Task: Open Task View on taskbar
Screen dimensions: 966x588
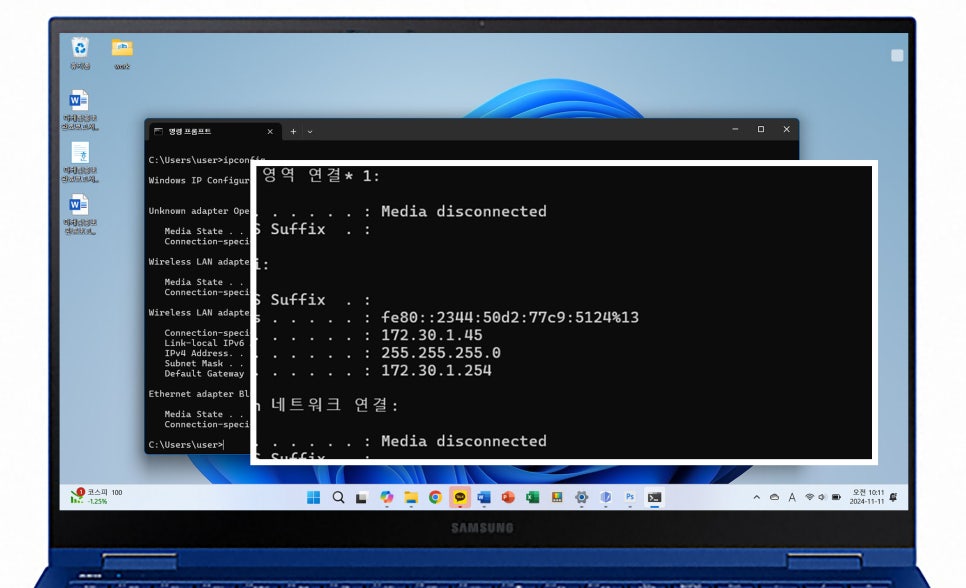Action: (362, 497)
